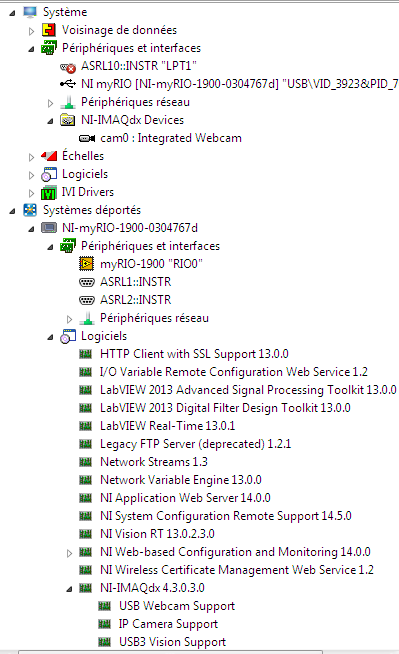Expand NI Web-based Configuration and Monitoring node
Viewport: 399px width, 654px height.
[x=69, y=553]
